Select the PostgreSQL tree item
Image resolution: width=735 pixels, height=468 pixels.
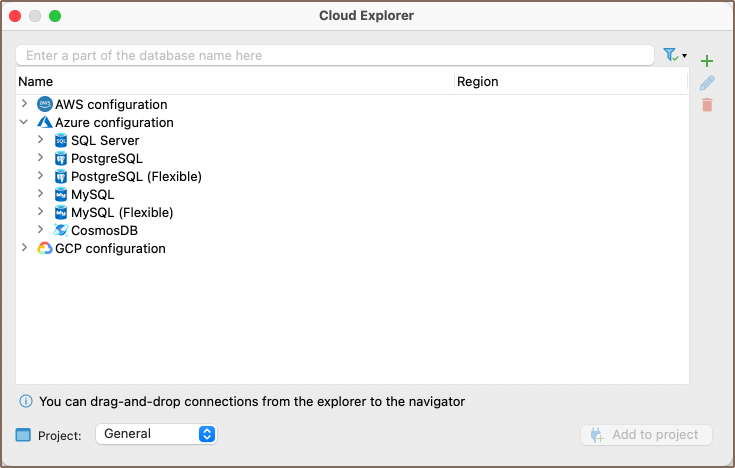pos(106,159)
